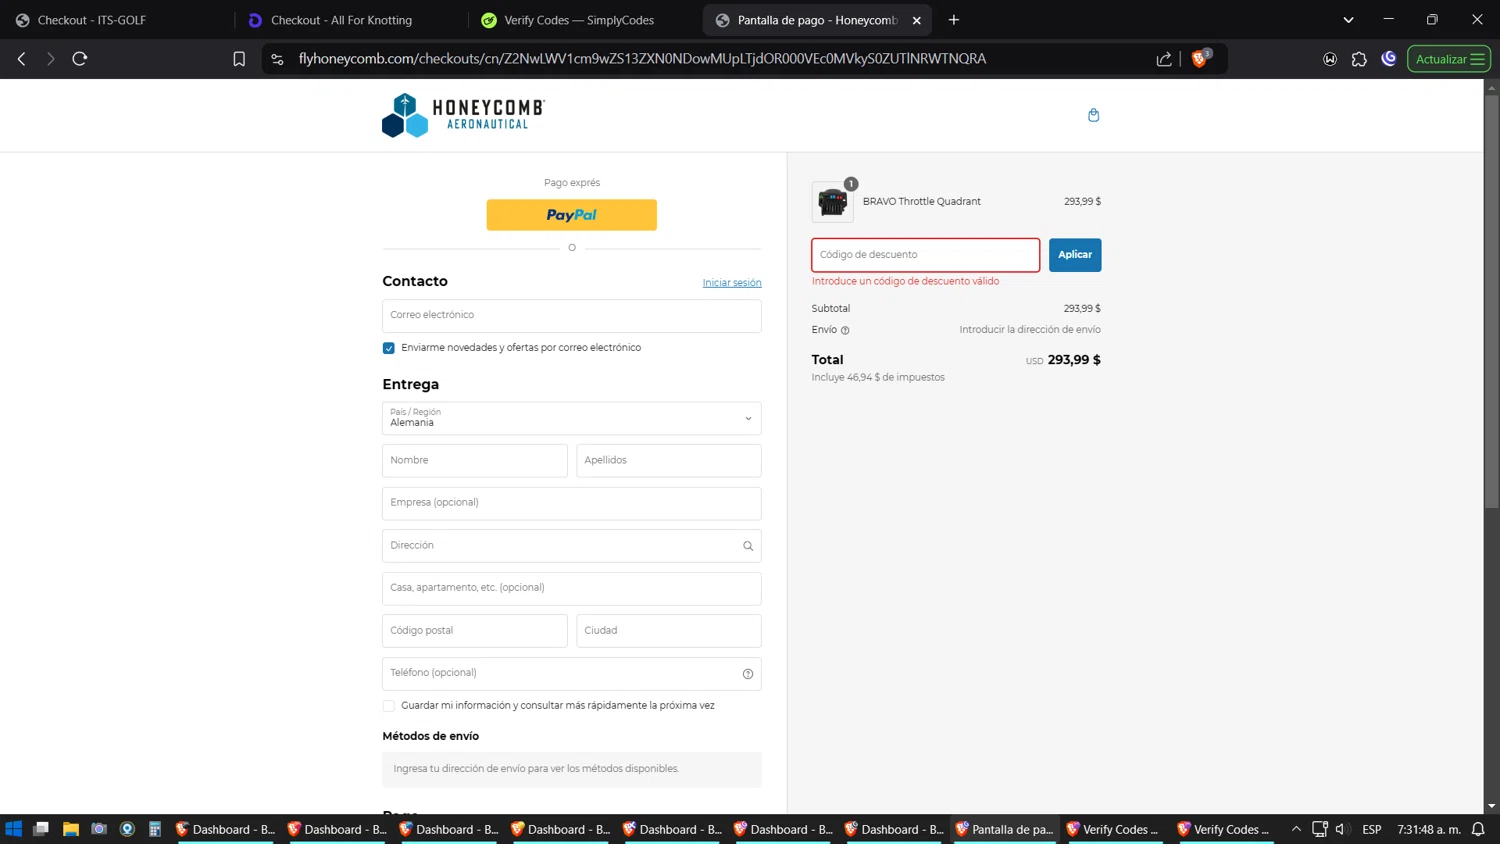Click the Empresa (opcional) field
This screenshot has height=844, width=1500.
pos(572,503)
